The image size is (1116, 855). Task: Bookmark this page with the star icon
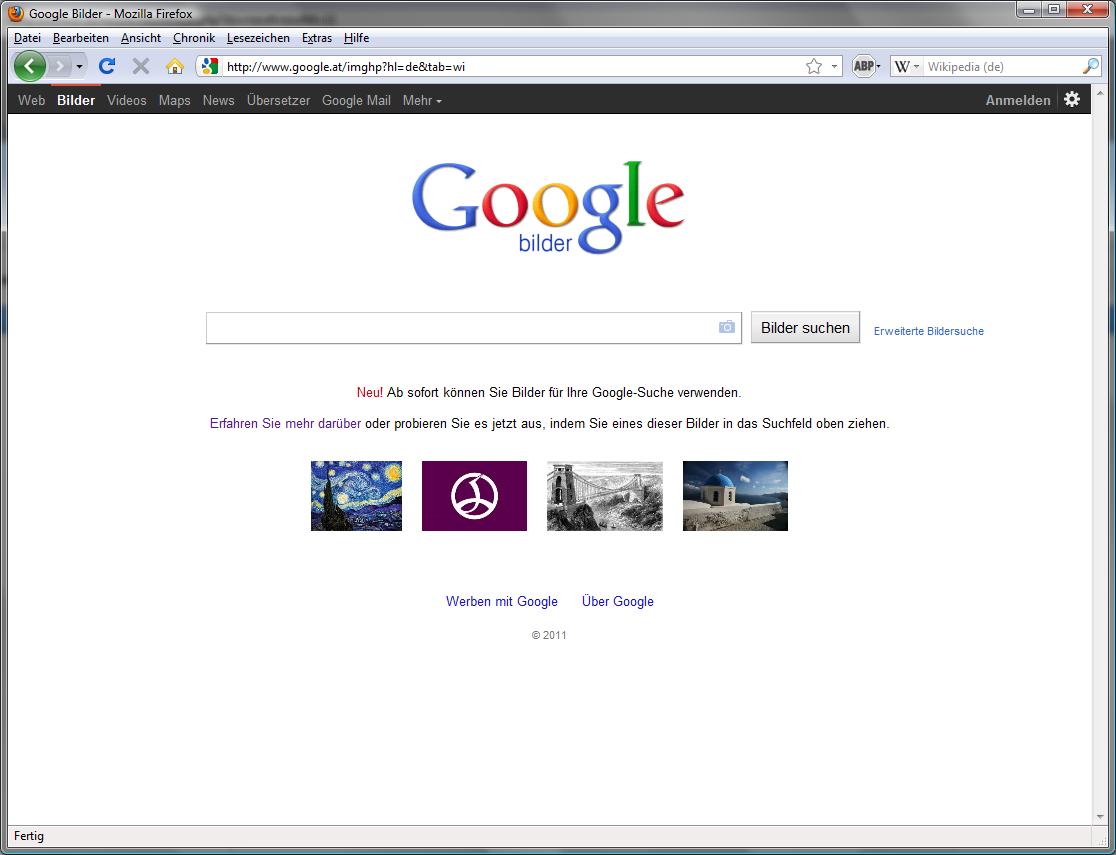[814, 66]
